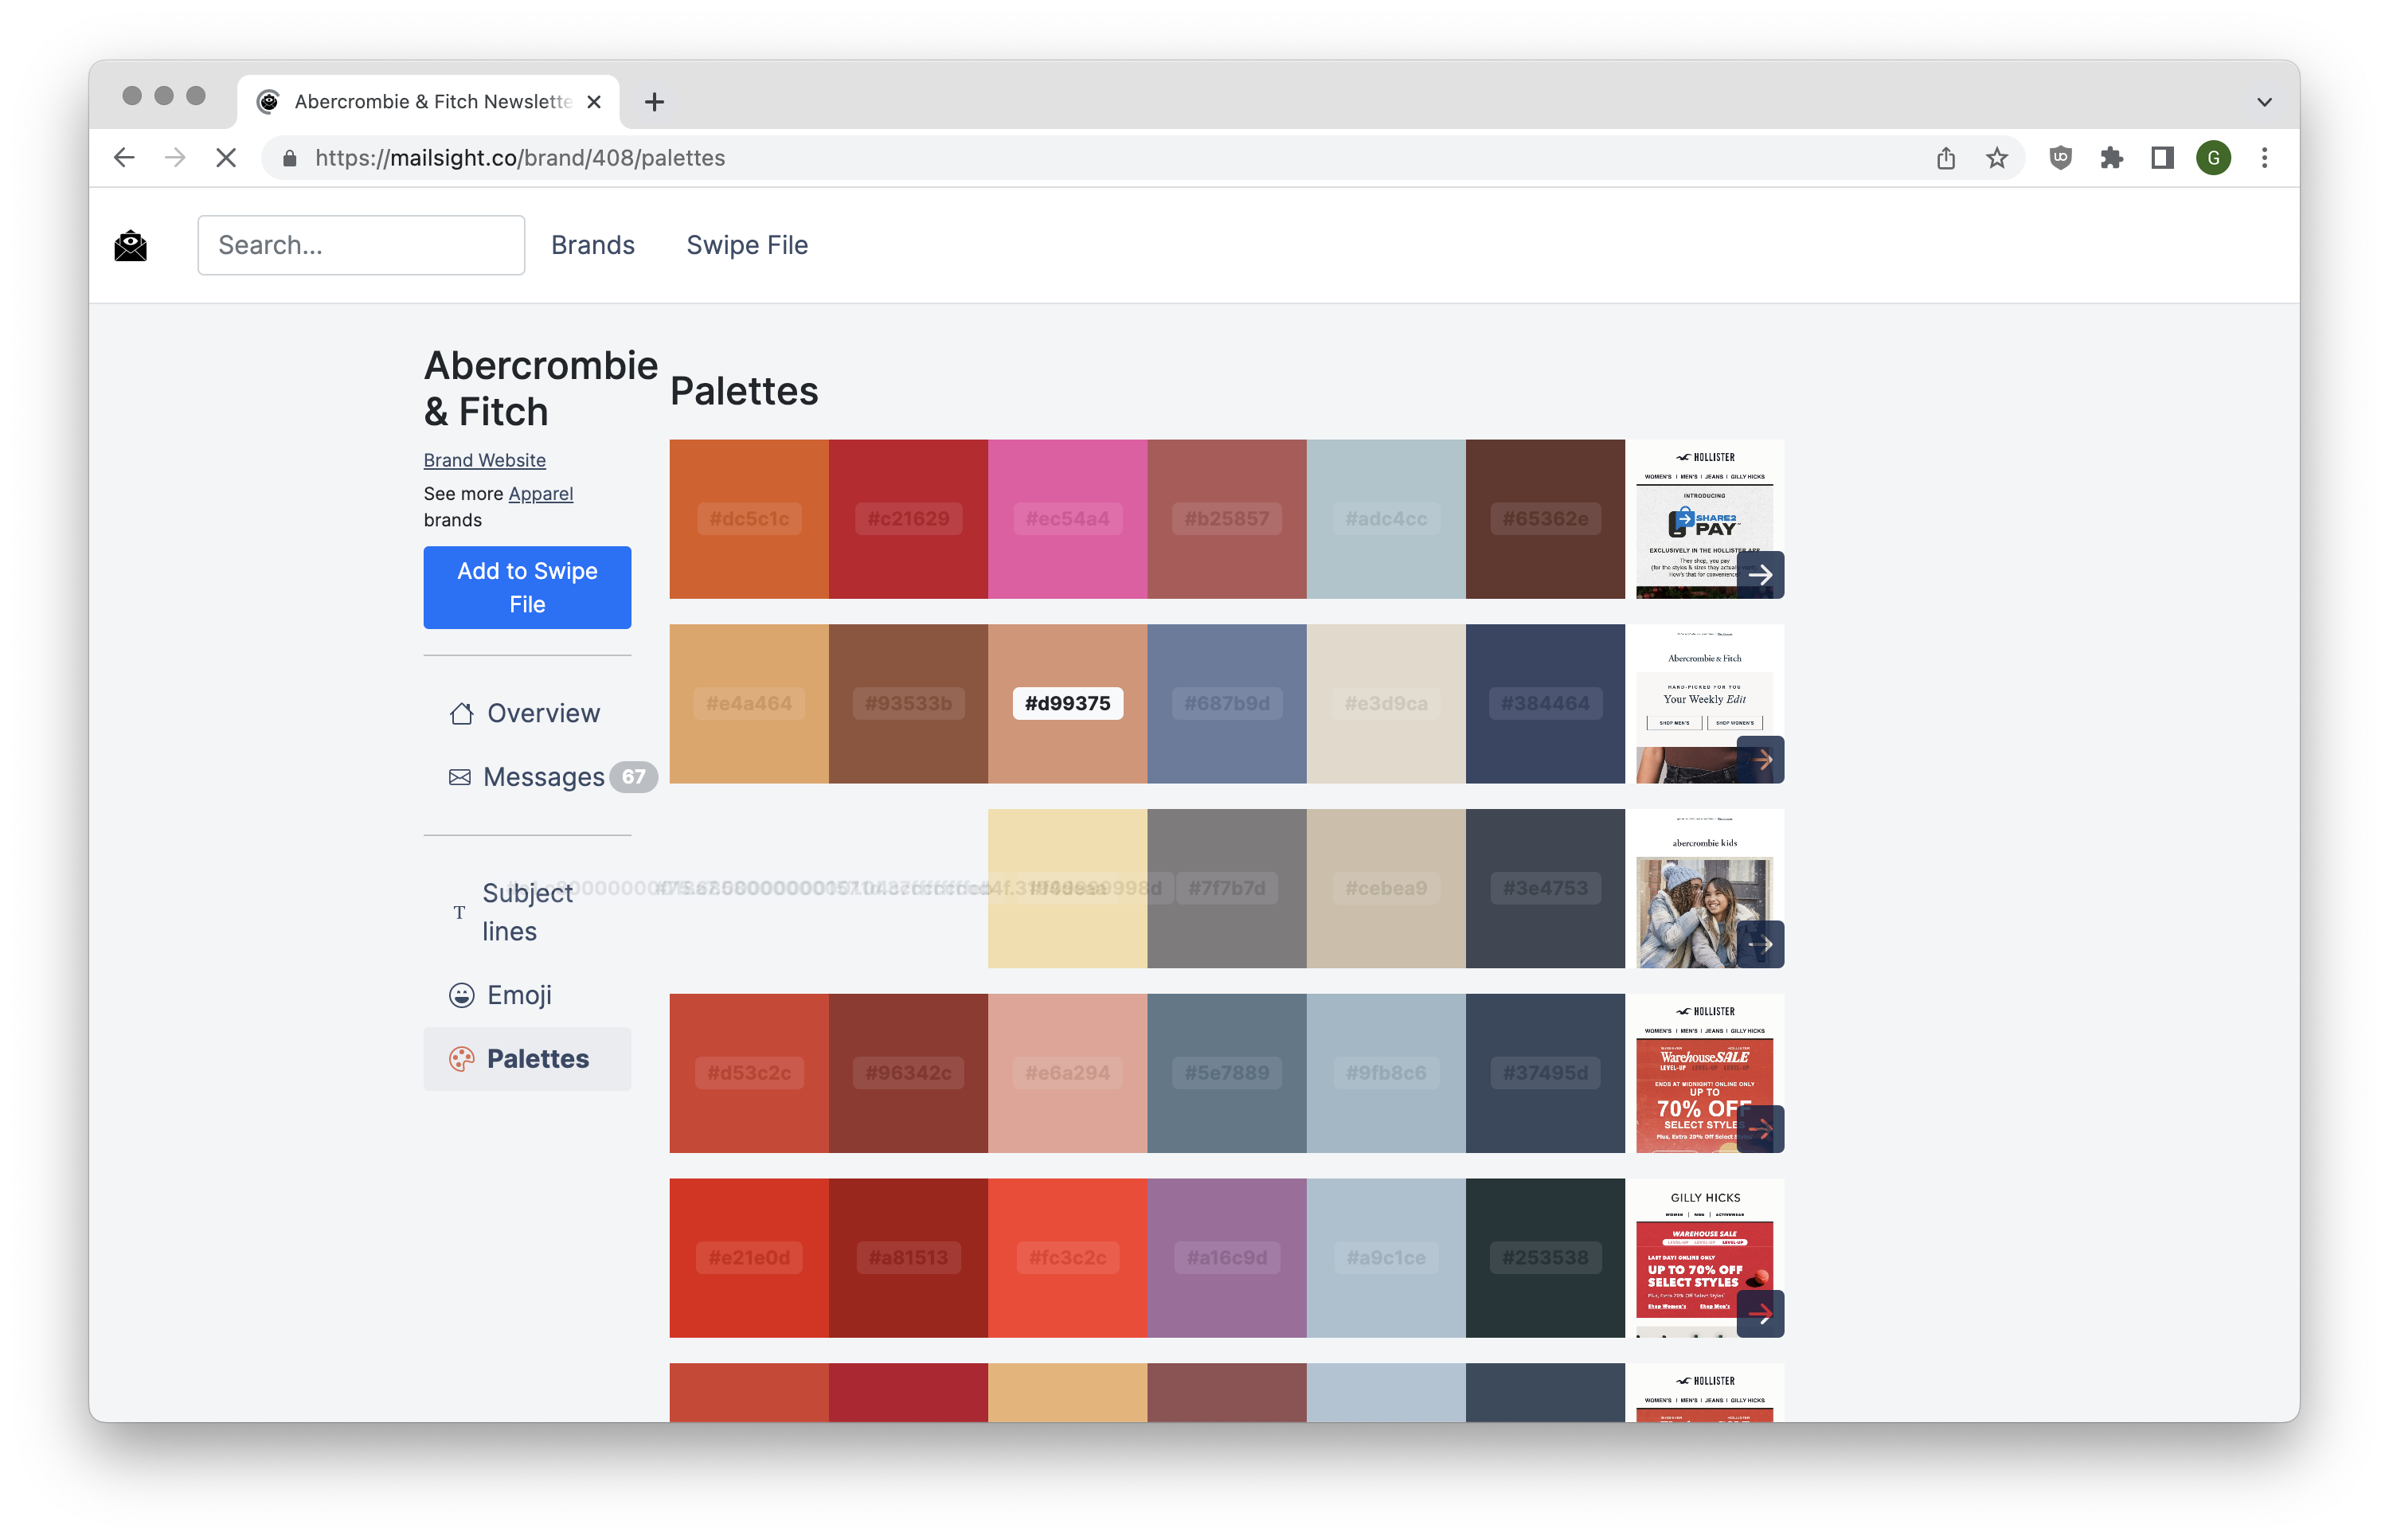
Task: Open Messages in the sidebar
Action: (x=527, y=777)
